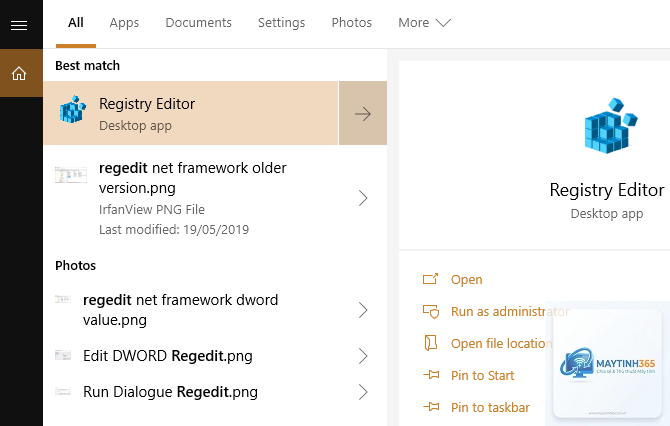Click thumbnail of Run Dialogue Regedit.png

pos(63,391)
